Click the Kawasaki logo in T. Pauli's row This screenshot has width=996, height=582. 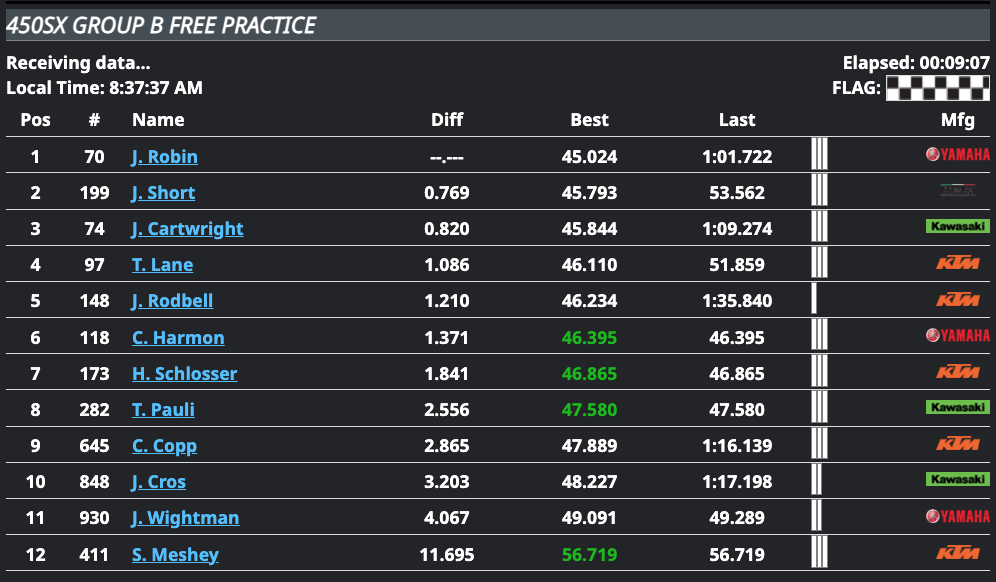957,408
